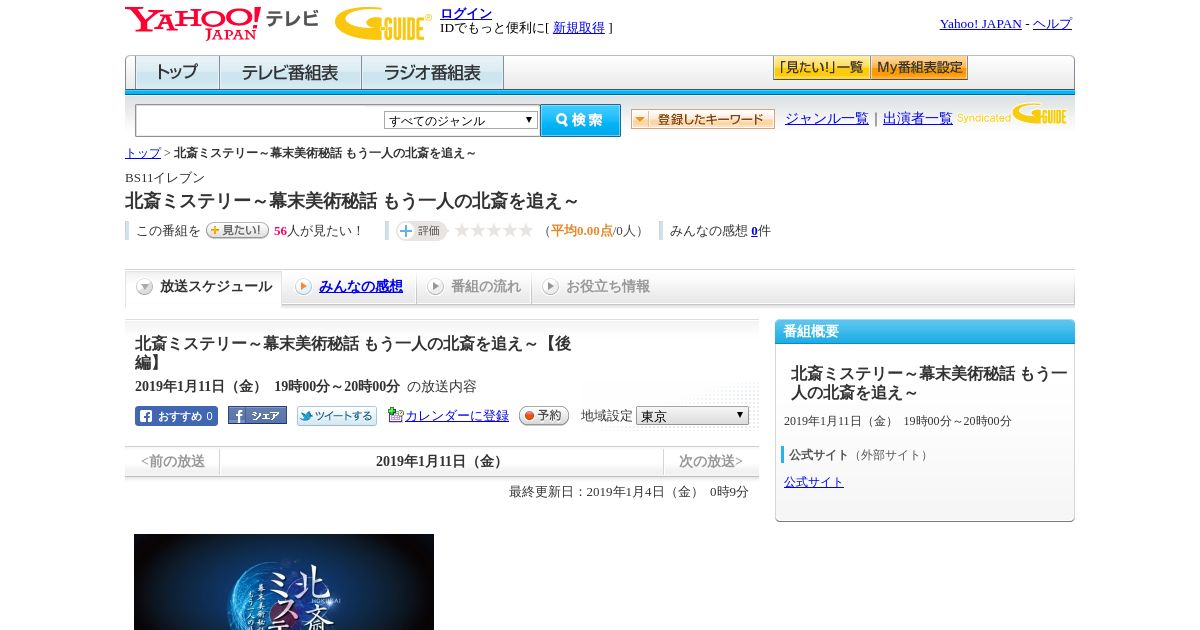This screenshot has height=630, width=1200.
Task: Select the お役立ち情報 tab
Action: [596, 287]
